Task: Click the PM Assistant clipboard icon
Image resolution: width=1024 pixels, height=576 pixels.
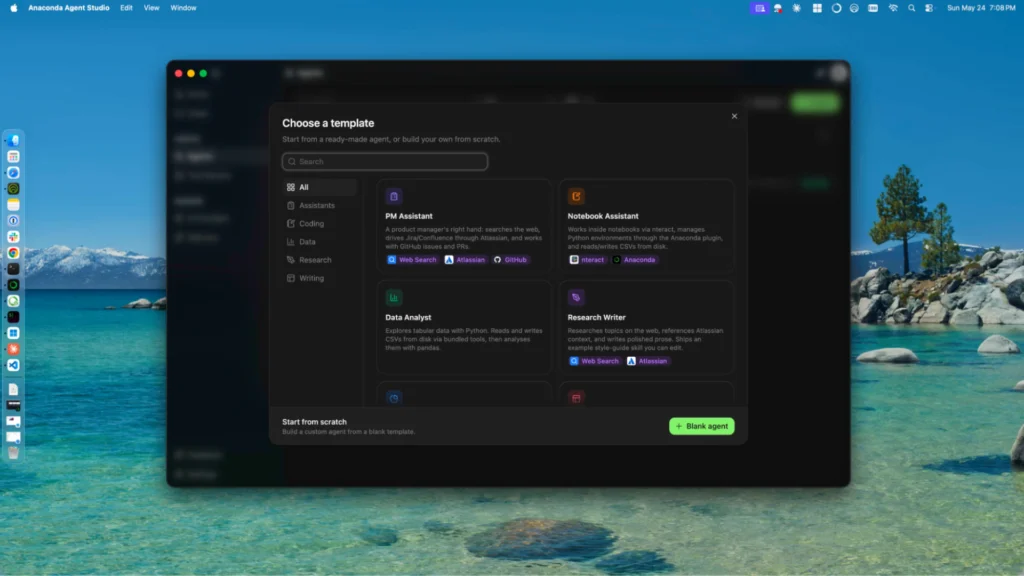Action: click(394, 197)
